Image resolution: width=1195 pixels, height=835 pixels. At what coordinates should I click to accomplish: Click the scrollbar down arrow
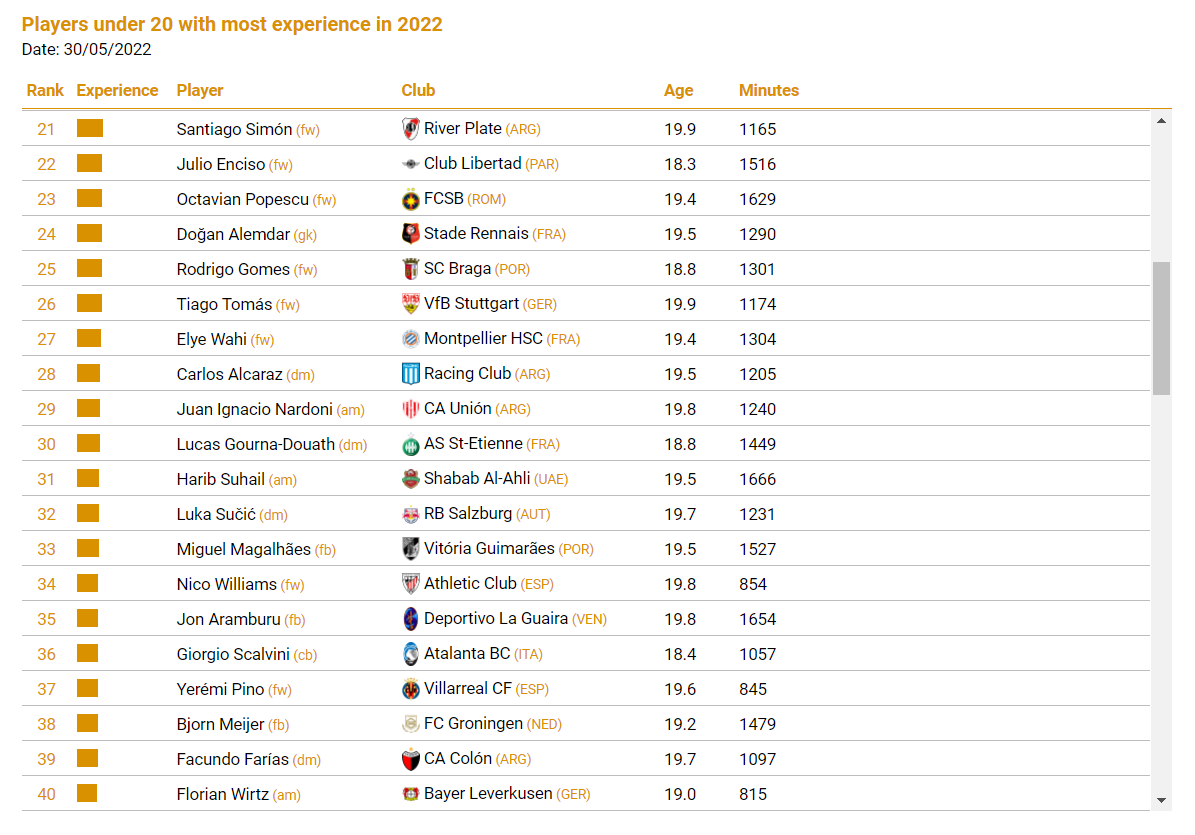[x=1161, y=801]
